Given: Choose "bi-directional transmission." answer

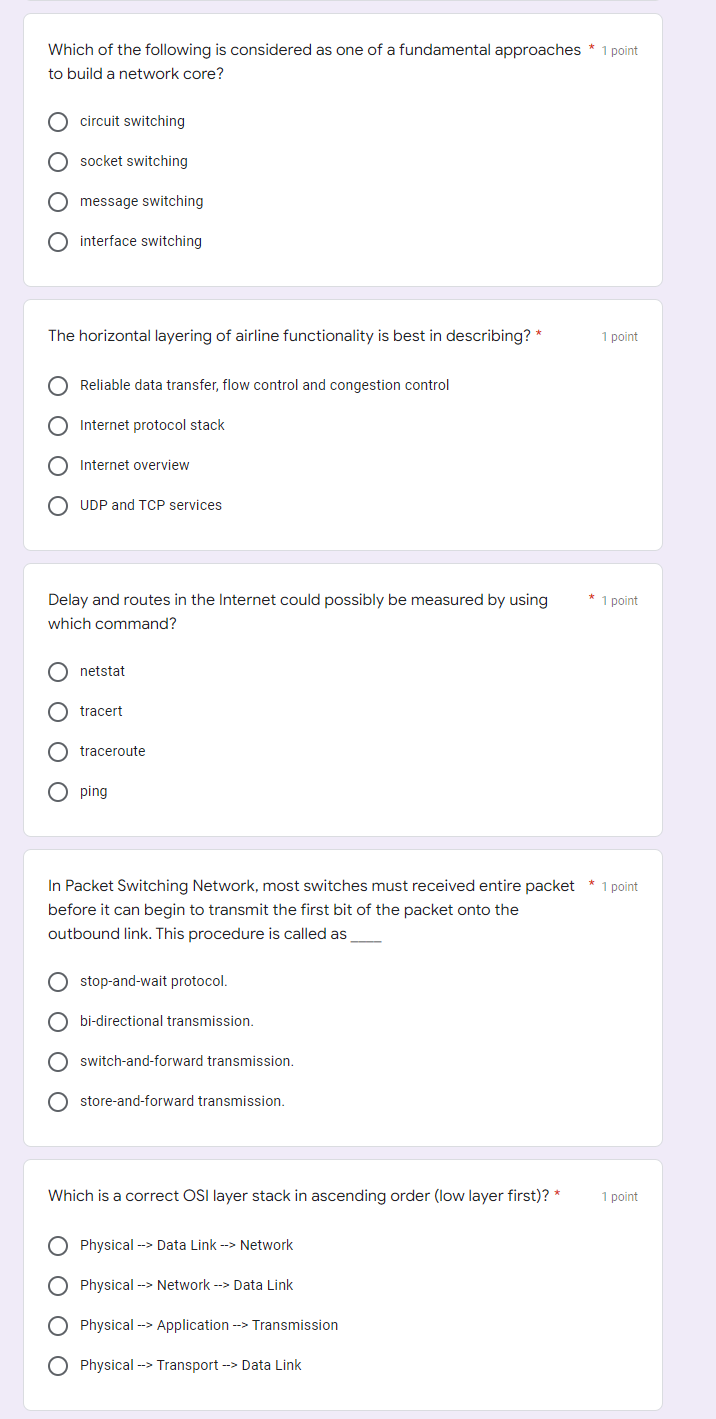Looking at the screenshot, I should [59, 1021].
